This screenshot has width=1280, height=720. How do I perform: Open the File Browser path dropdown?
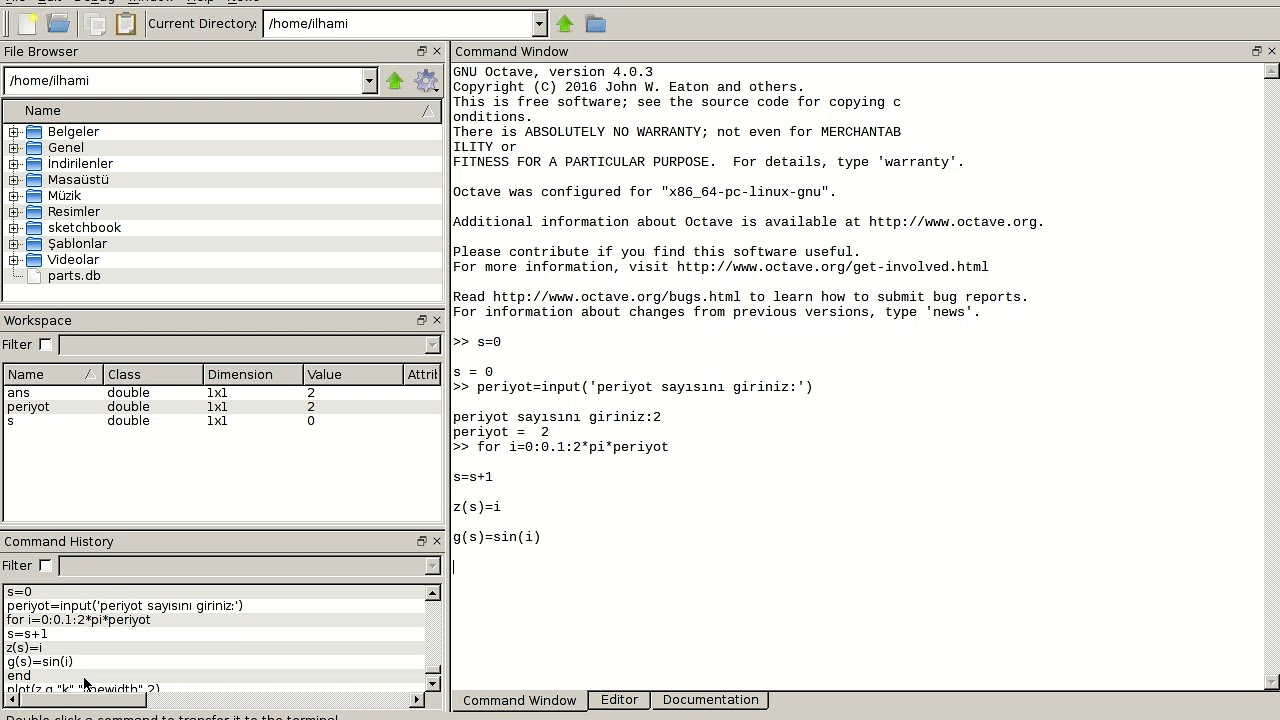369,81
